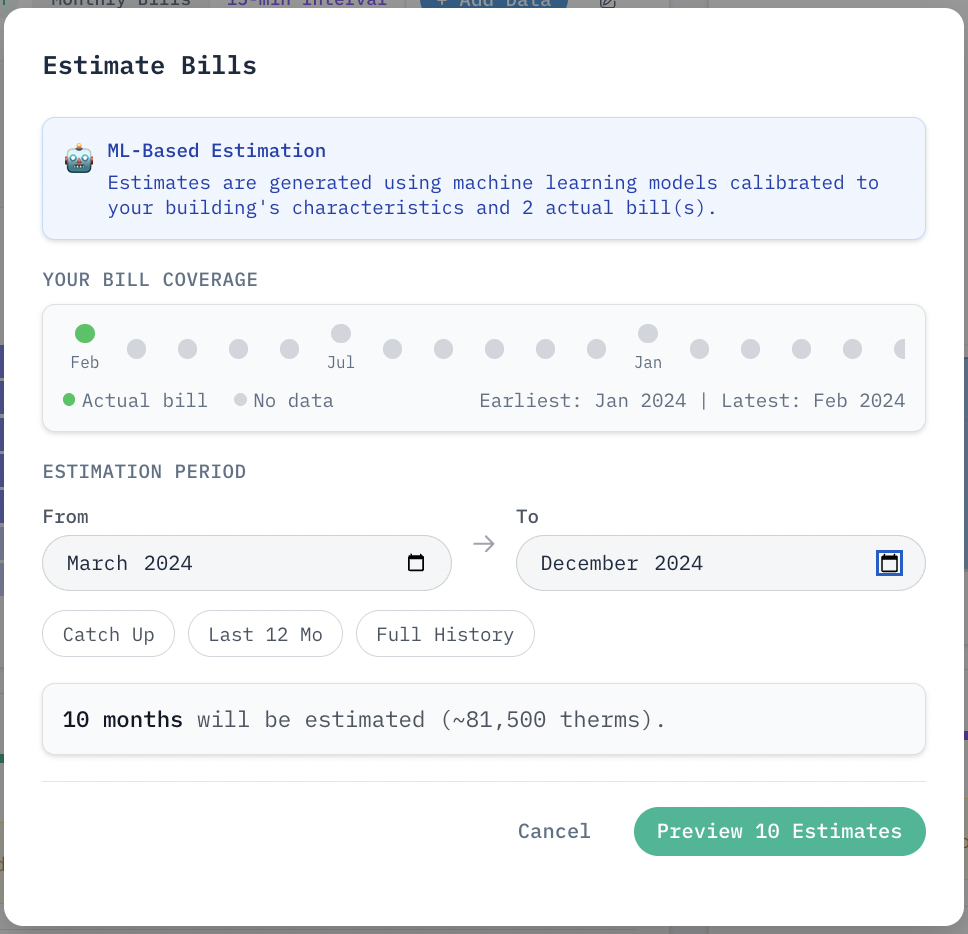Select the green Feb actual bill dot
This screenshot has height=934, width=968.
coord(85,333)
